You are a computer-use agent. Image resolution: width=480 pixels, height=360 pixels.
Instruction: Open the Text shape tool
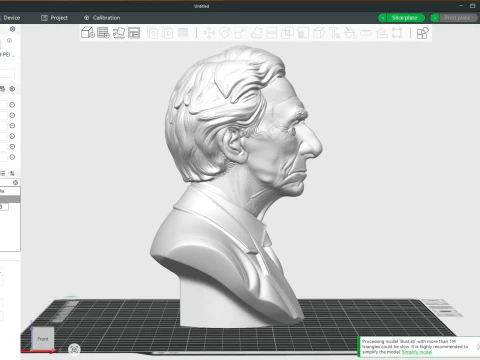pos(334,33)
